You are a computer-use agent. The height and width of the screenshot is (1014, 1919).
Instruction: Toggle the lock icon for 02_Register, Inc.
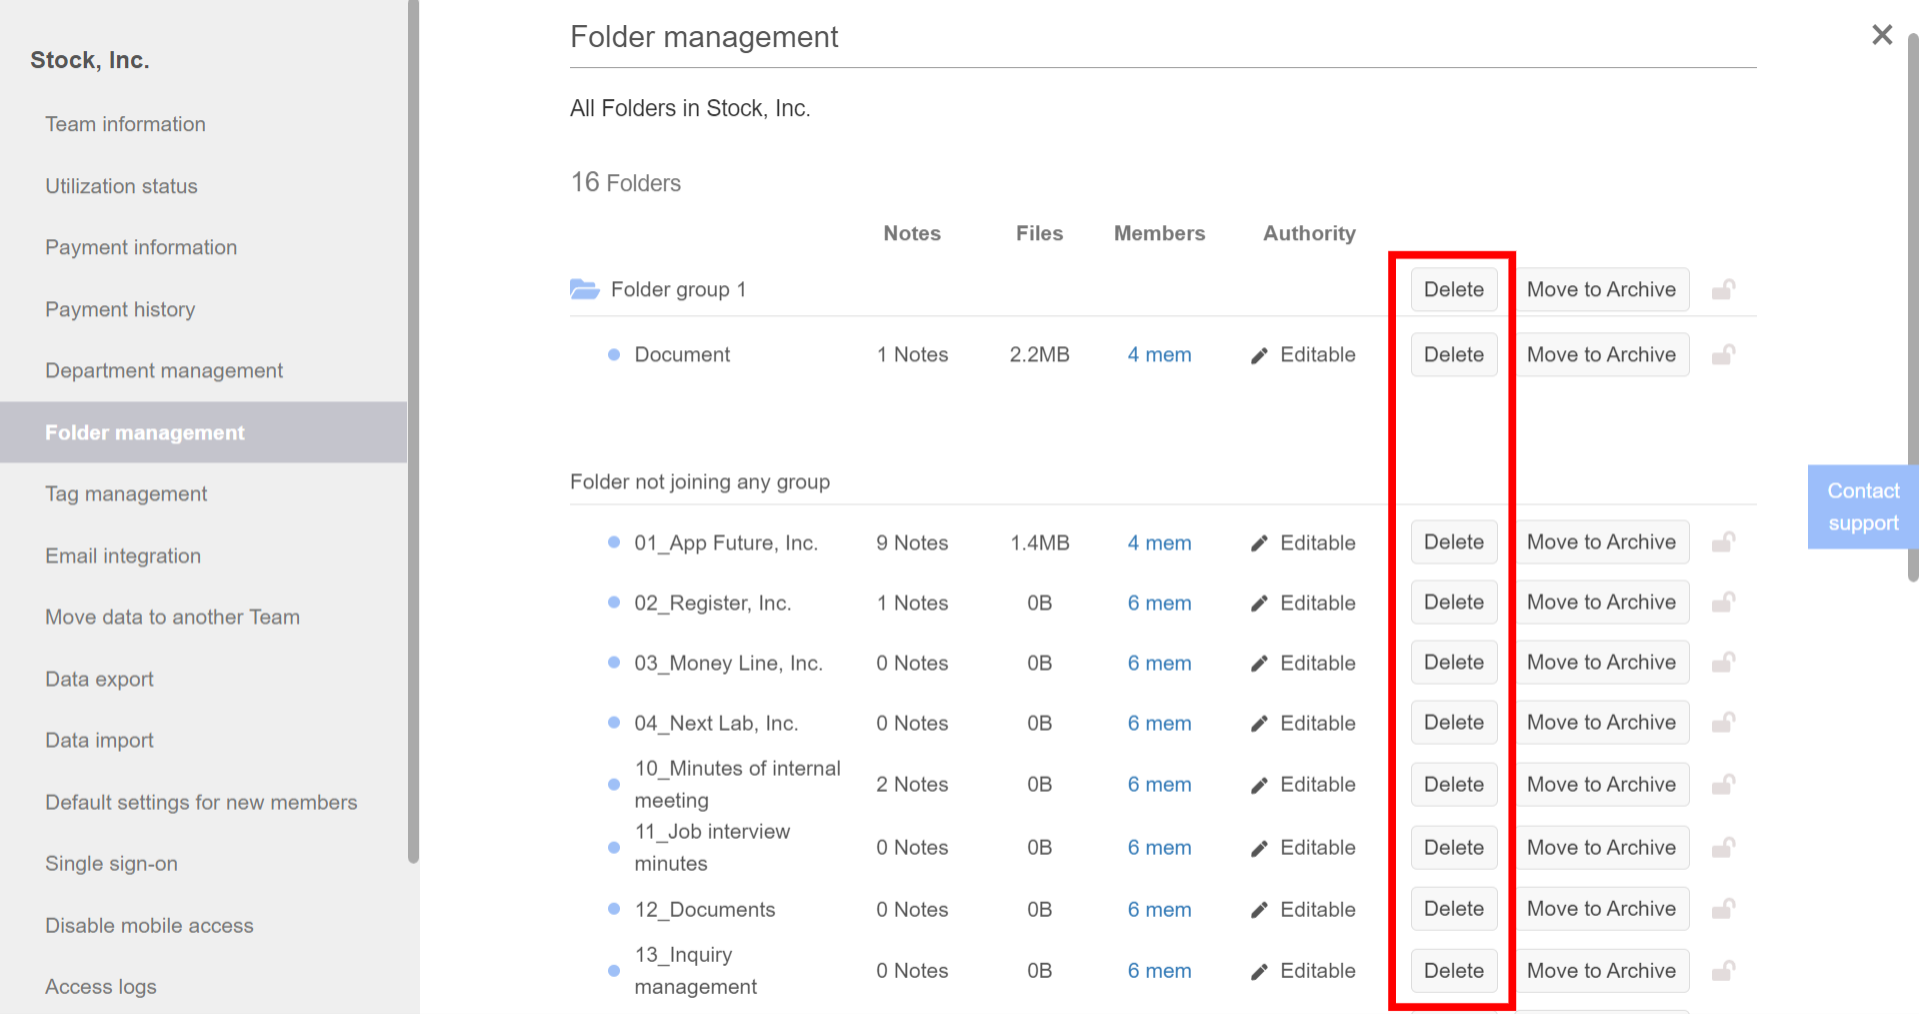1724,602
